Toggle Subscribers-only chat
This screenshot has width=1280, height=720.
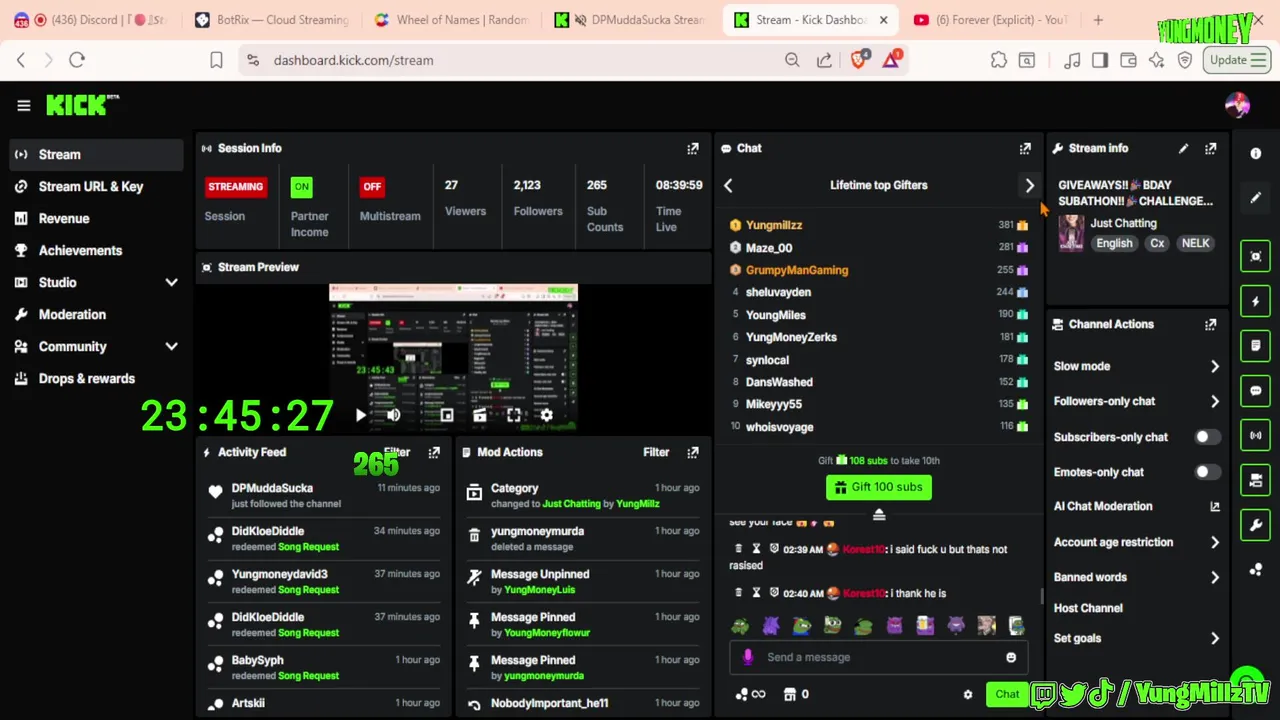1207,437
